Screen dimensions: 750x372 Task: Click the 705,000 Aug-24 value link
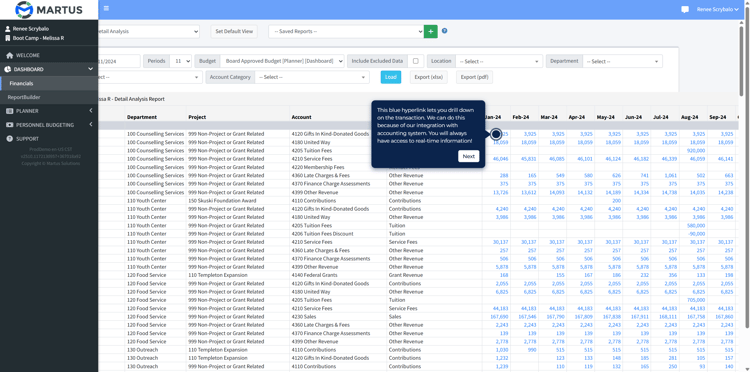tap(696, 300)
